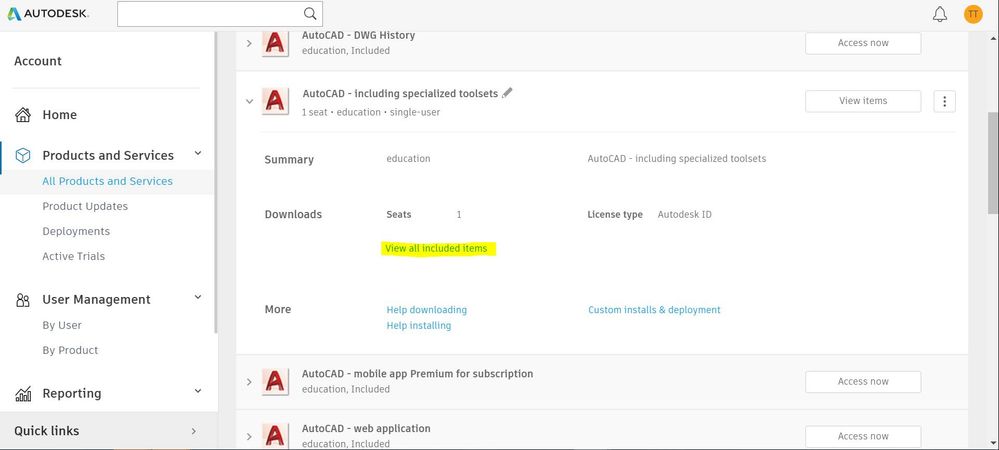Collapse AutoCAD - including specialized toolsets row
Viewport: 999px width, 450px height.
[249, 101]
